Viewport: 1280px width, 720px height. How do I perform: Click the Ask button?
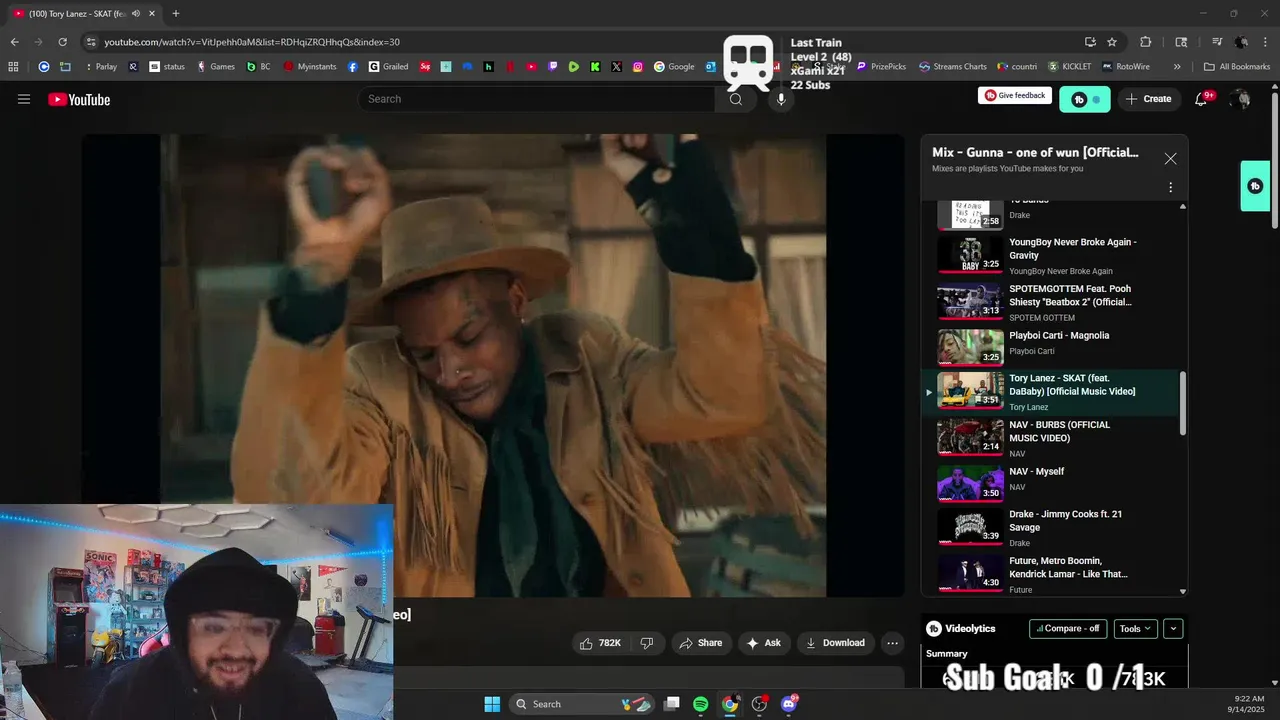763,643
